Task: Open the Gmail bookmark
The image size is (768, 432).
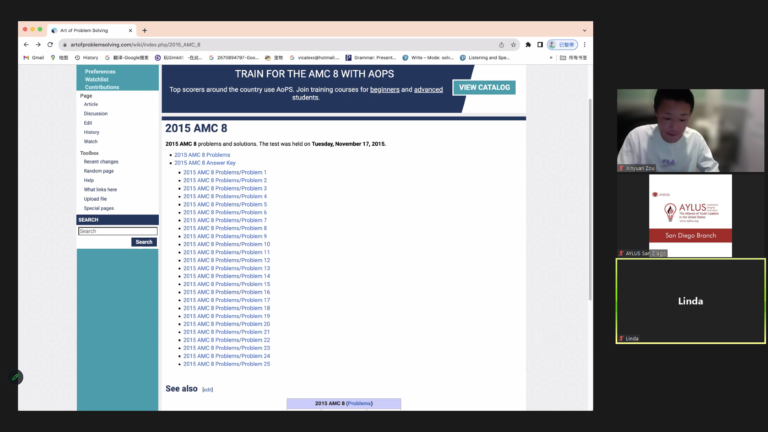Action: (x=34, y=58)
